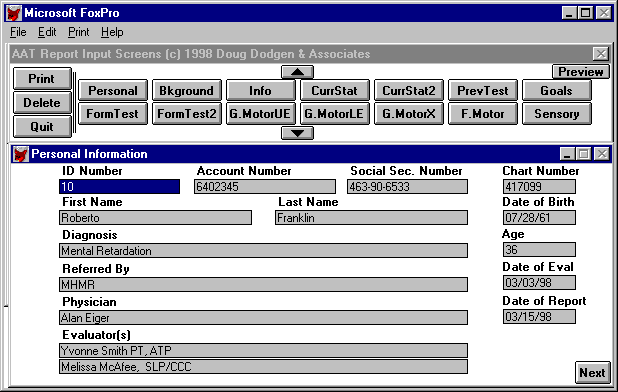Go to the Next screen
This screenshot has width=618, height=392.
592,372
